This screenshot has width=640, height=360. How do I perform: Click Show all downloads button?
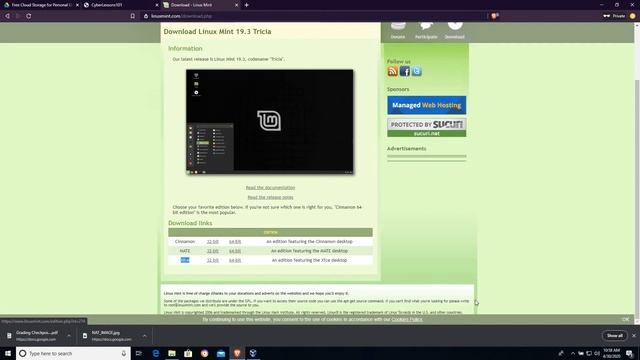click(615, 336)
